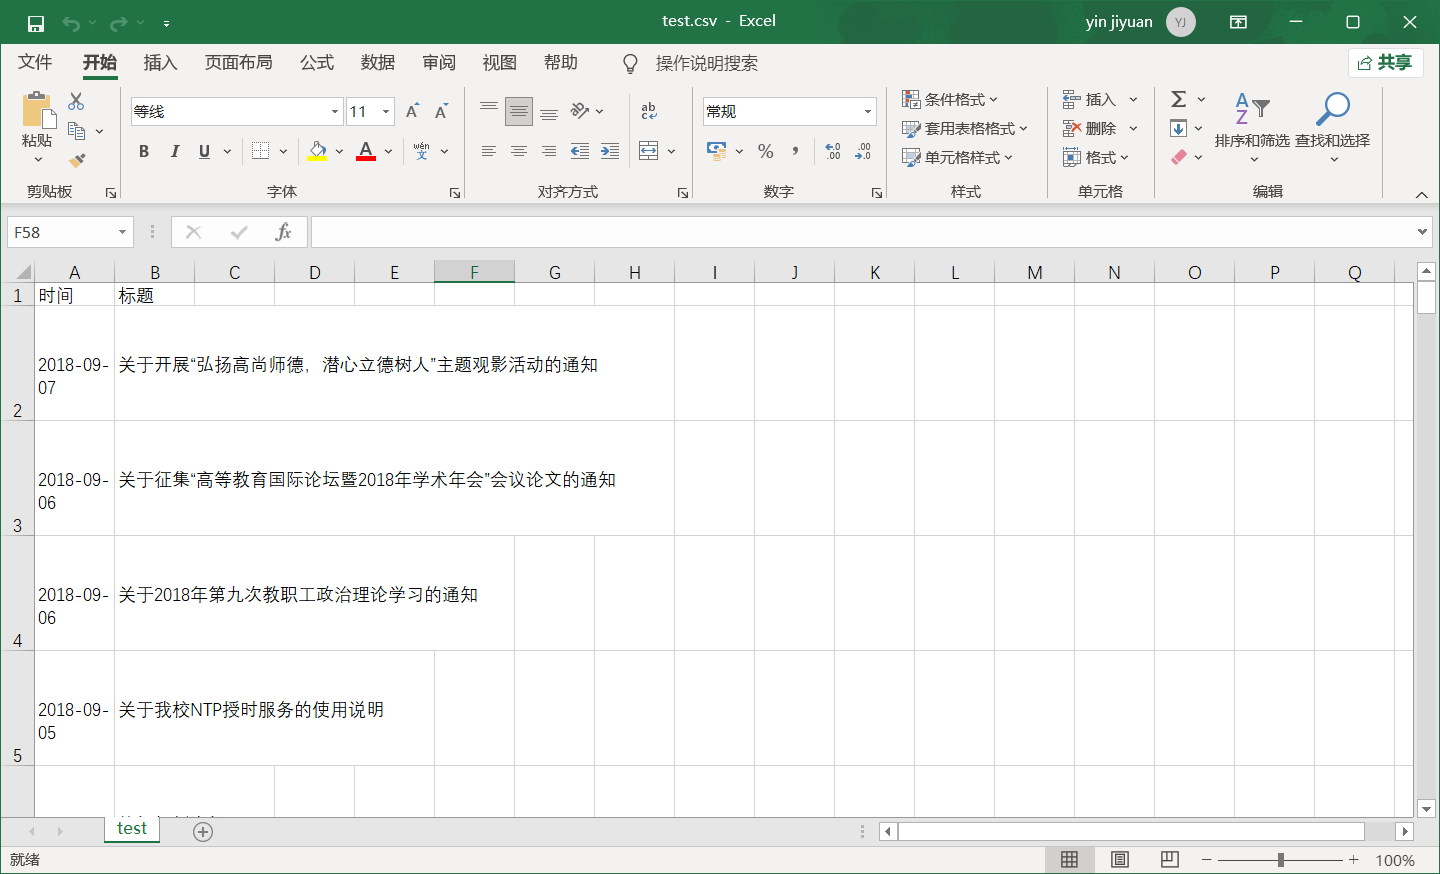
Task: Click the orientation angle text icon
Action: click(x=580, y=111)
